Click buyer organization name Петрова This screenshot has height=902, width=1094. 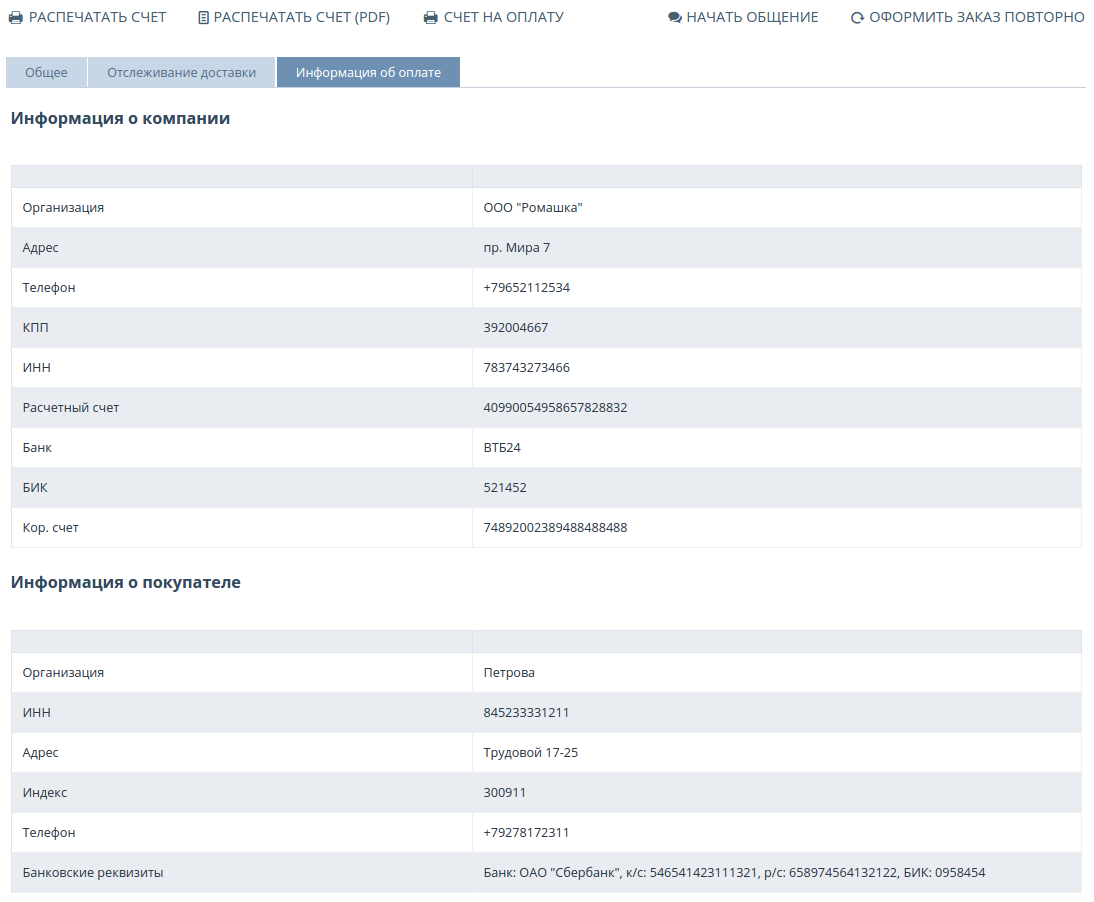click(509, 673)
